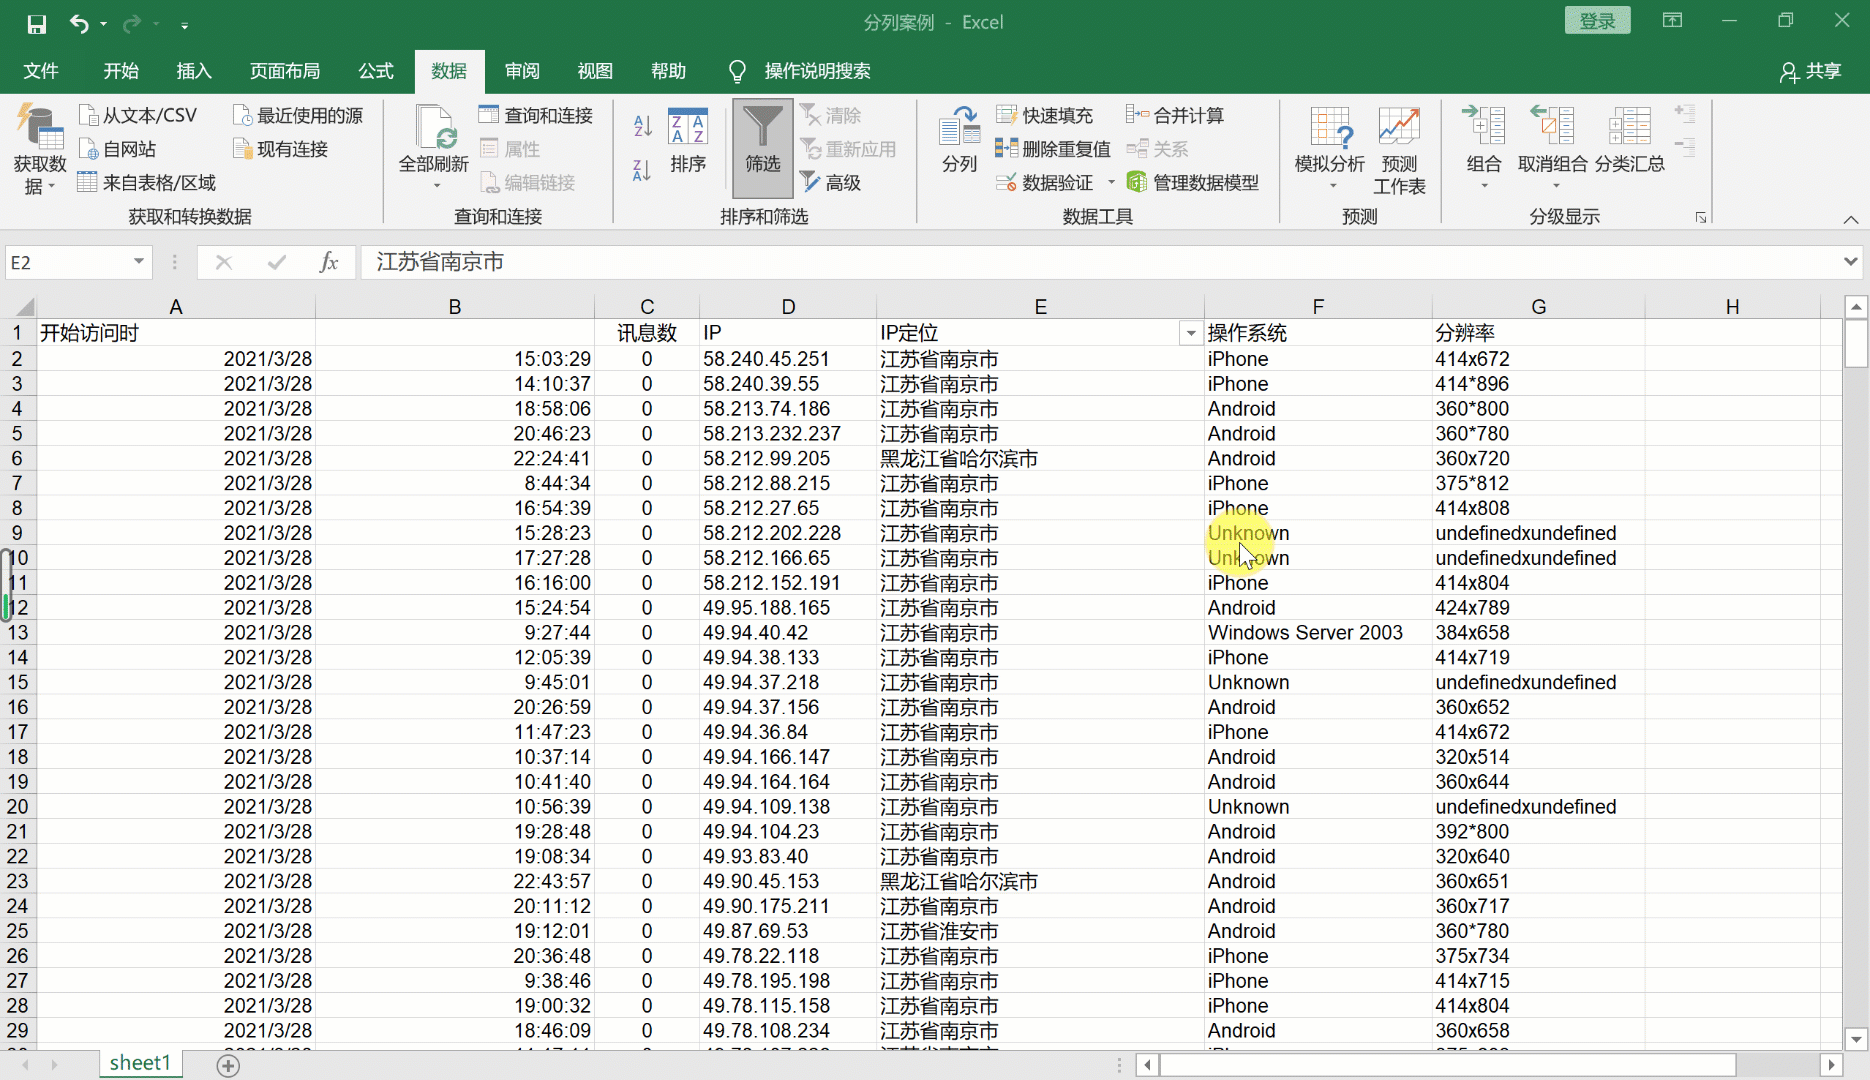
Task: Click the 预测工作表 button
Action: tap(1399, 151)
